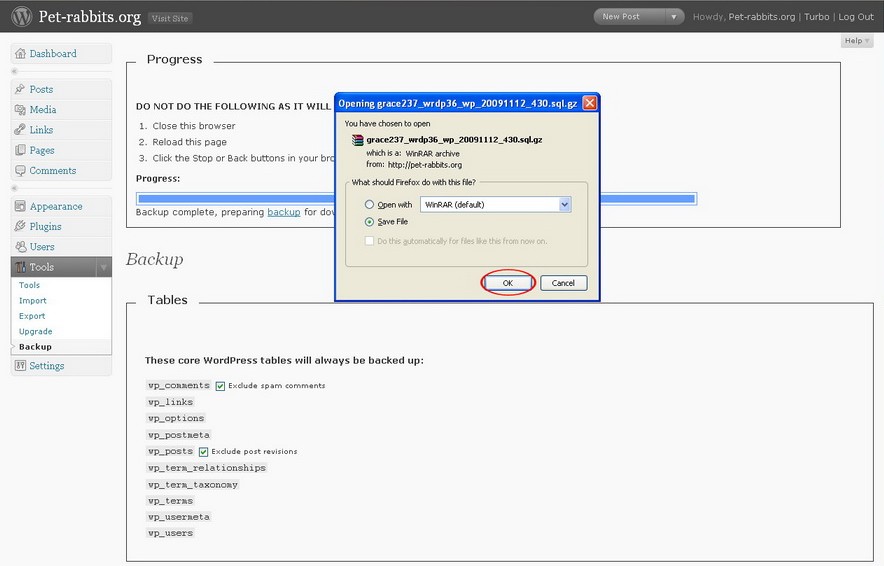
Task: Open the Plugins menu
Action: [x=45, y=226]
